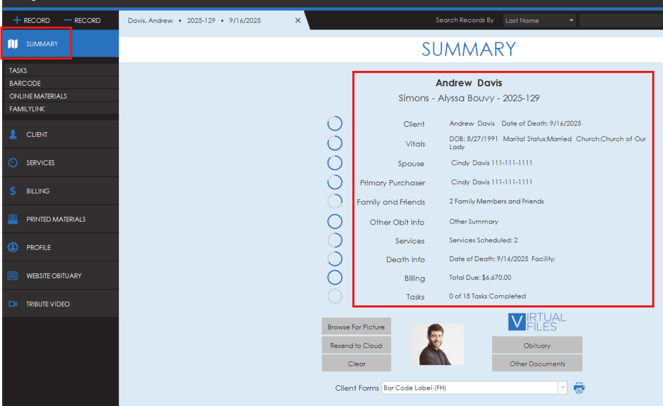Click the printer icon beside Client Forms

[579, 388]
